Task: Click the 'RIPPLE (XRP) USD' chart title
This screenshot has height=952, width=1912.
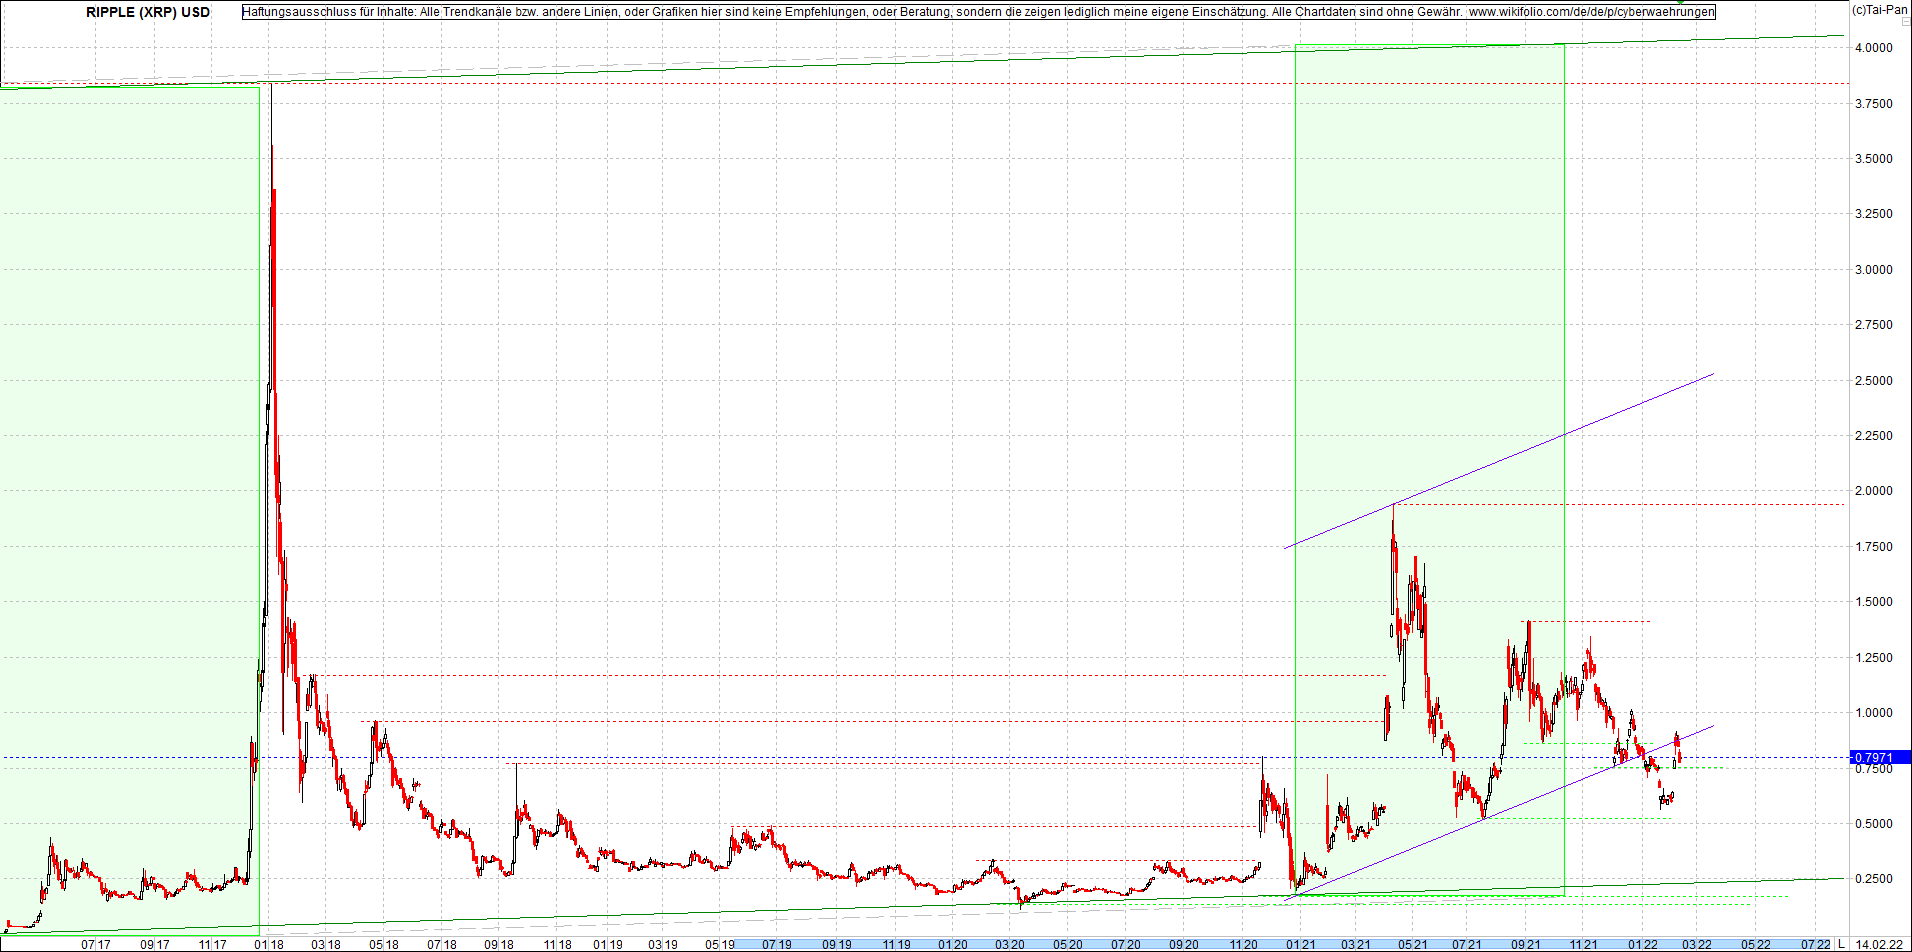Action: point(148,12)
